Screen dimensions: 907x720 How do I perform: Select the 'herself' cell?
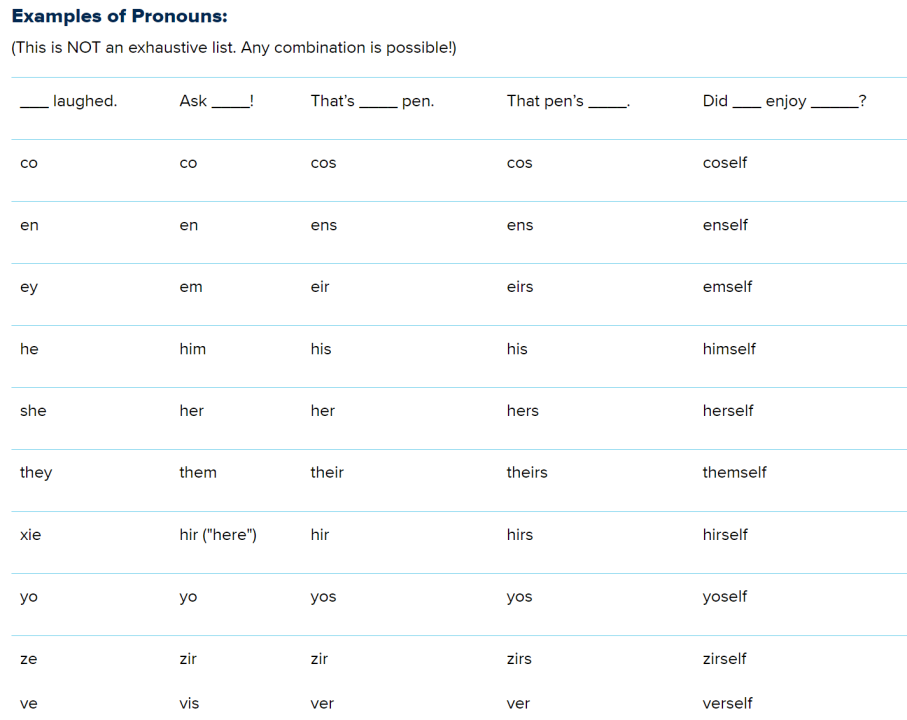[728, 411]
